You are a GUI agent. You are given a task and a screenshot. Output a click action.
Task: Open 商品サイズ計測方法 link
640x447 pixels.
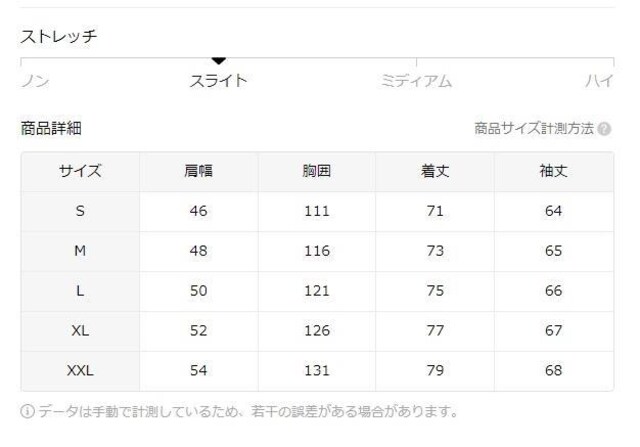coord(534,129)
